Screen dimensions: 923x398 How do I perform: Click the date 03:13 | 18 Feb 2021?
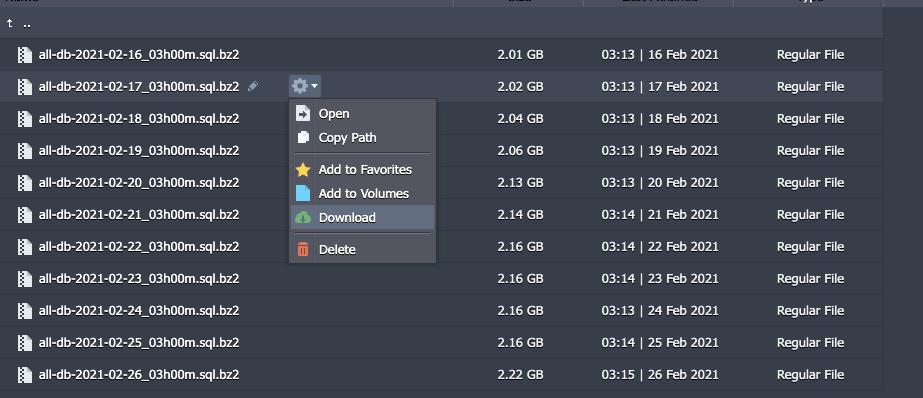pos(660,118)
